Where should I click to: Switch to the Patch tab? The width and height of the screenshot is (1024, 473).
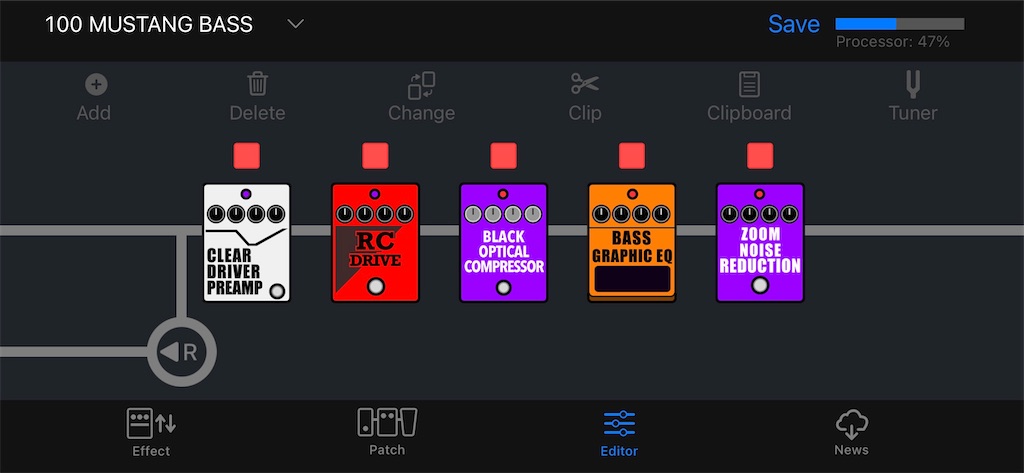387,432
